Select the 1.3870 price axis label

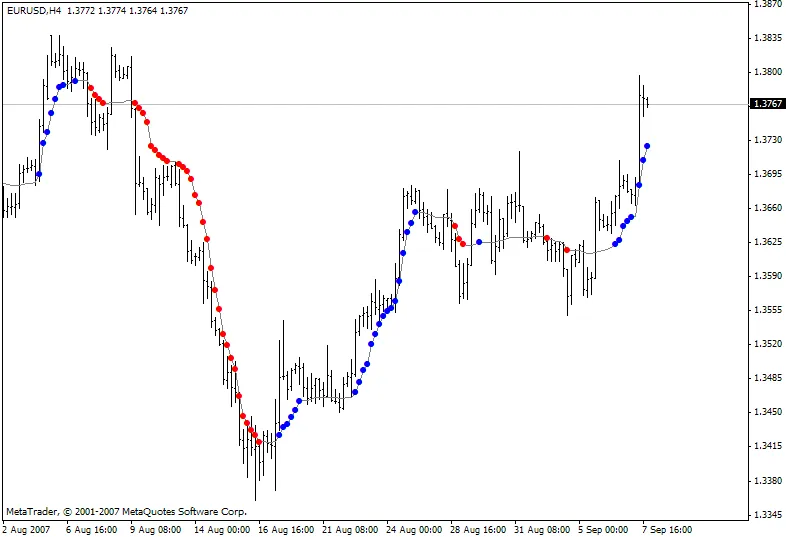tap(766, 4)
